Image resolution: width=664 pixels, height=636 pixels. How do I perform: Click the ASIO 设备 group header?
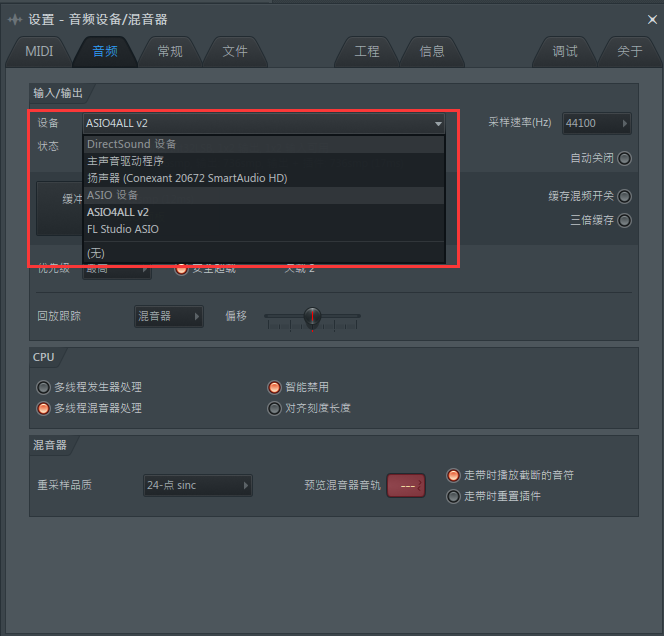point(265,195)
